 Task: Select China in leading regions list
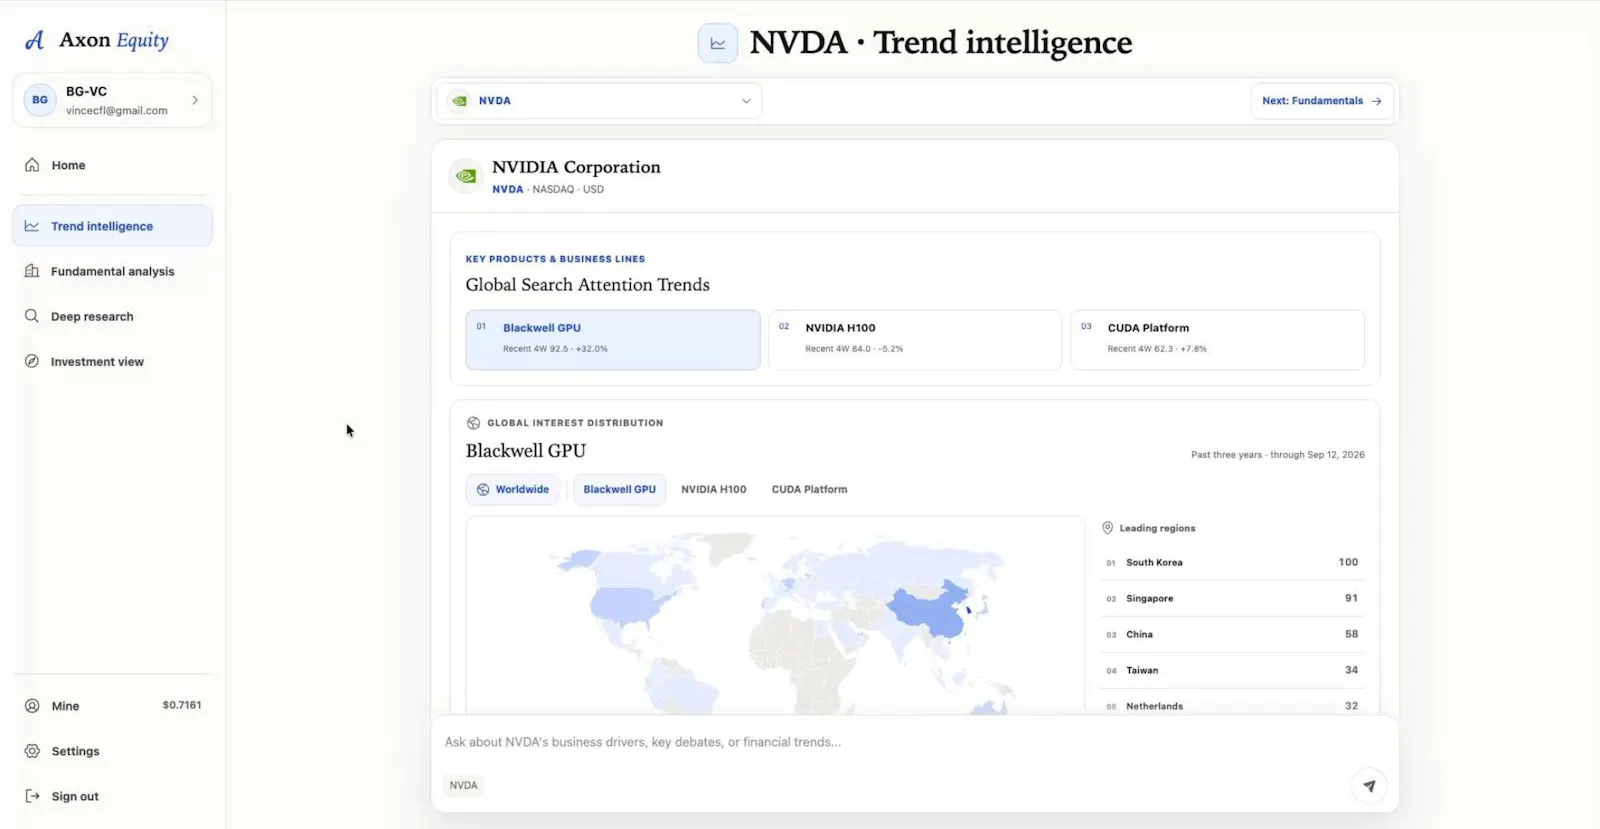tap(1232, 634)
